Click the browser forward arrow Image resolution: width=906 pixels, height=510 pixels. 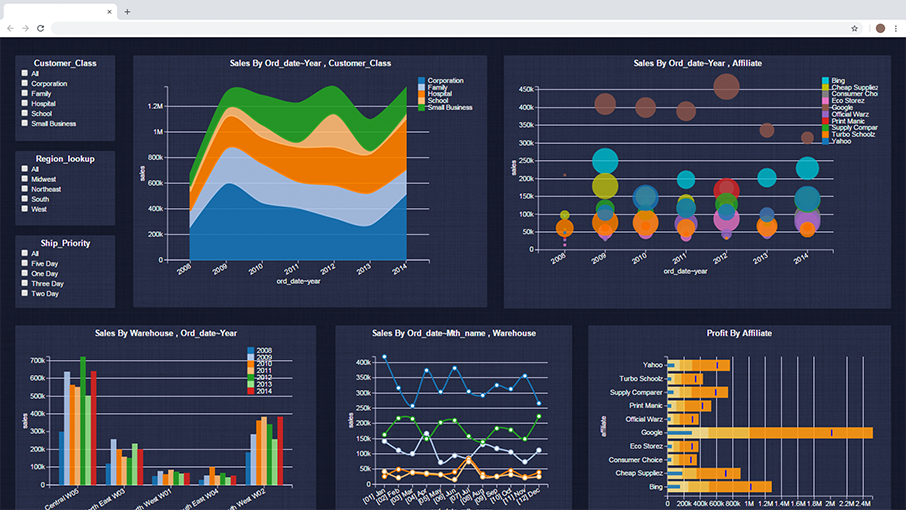25,28
